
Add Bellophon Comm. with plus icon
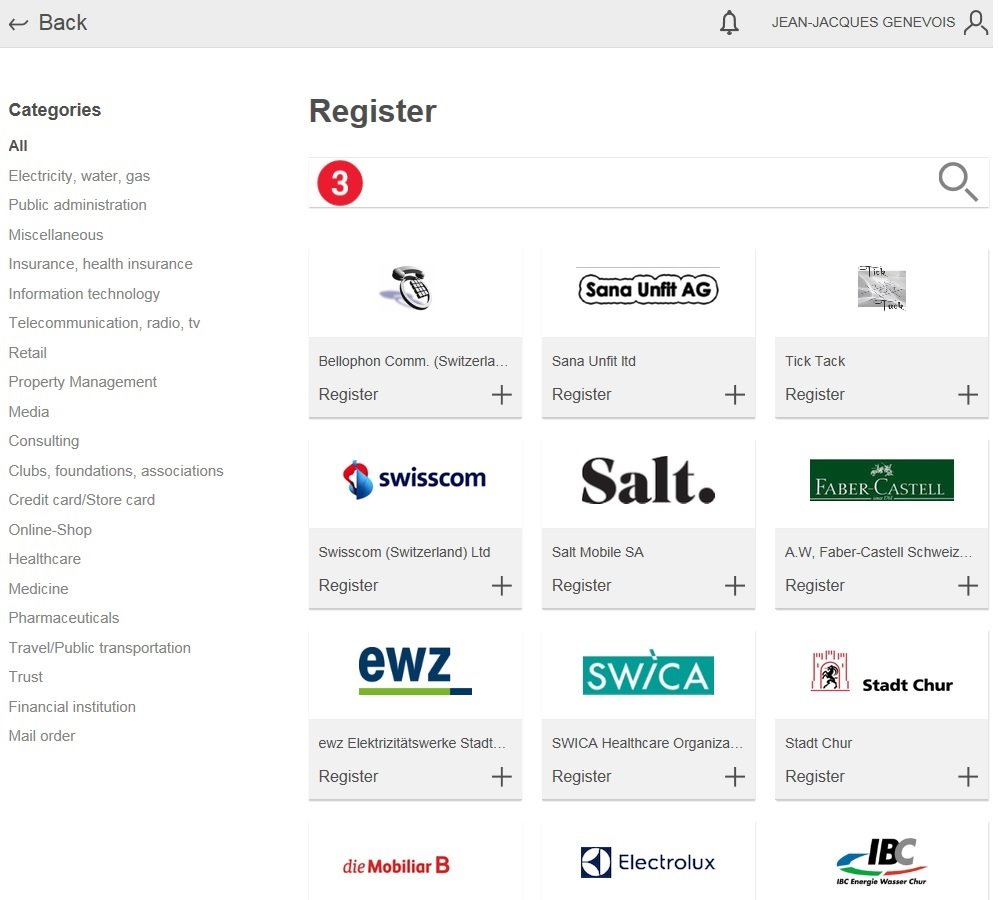pos(501,395)
